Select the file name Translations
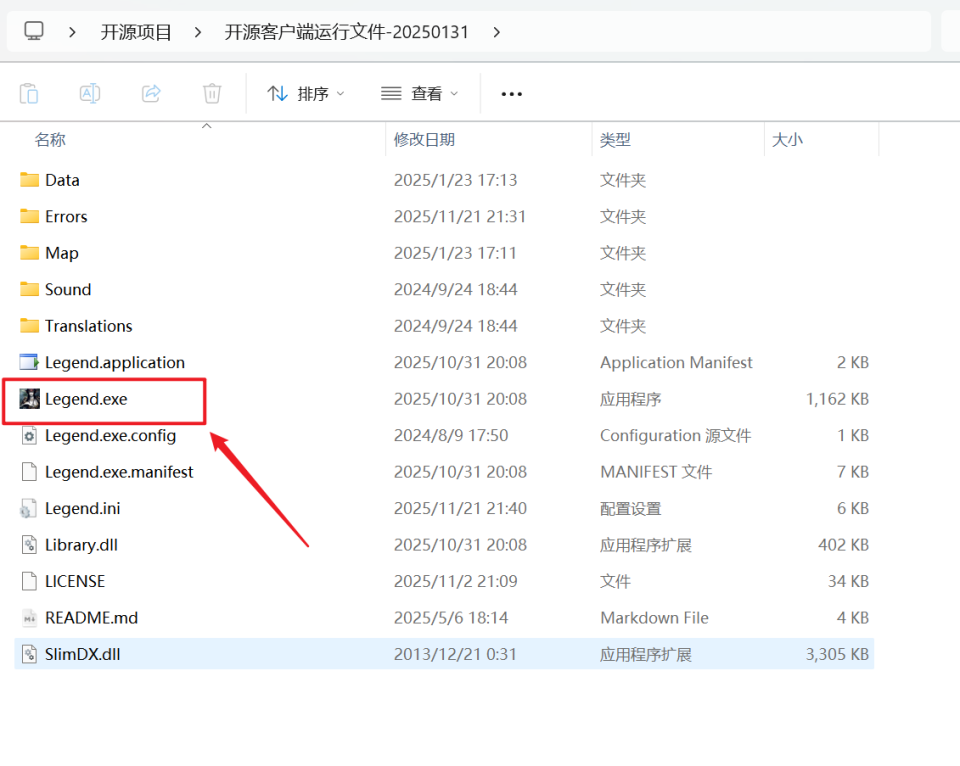This screenshot has height=766, width=960. coord(89,326)
